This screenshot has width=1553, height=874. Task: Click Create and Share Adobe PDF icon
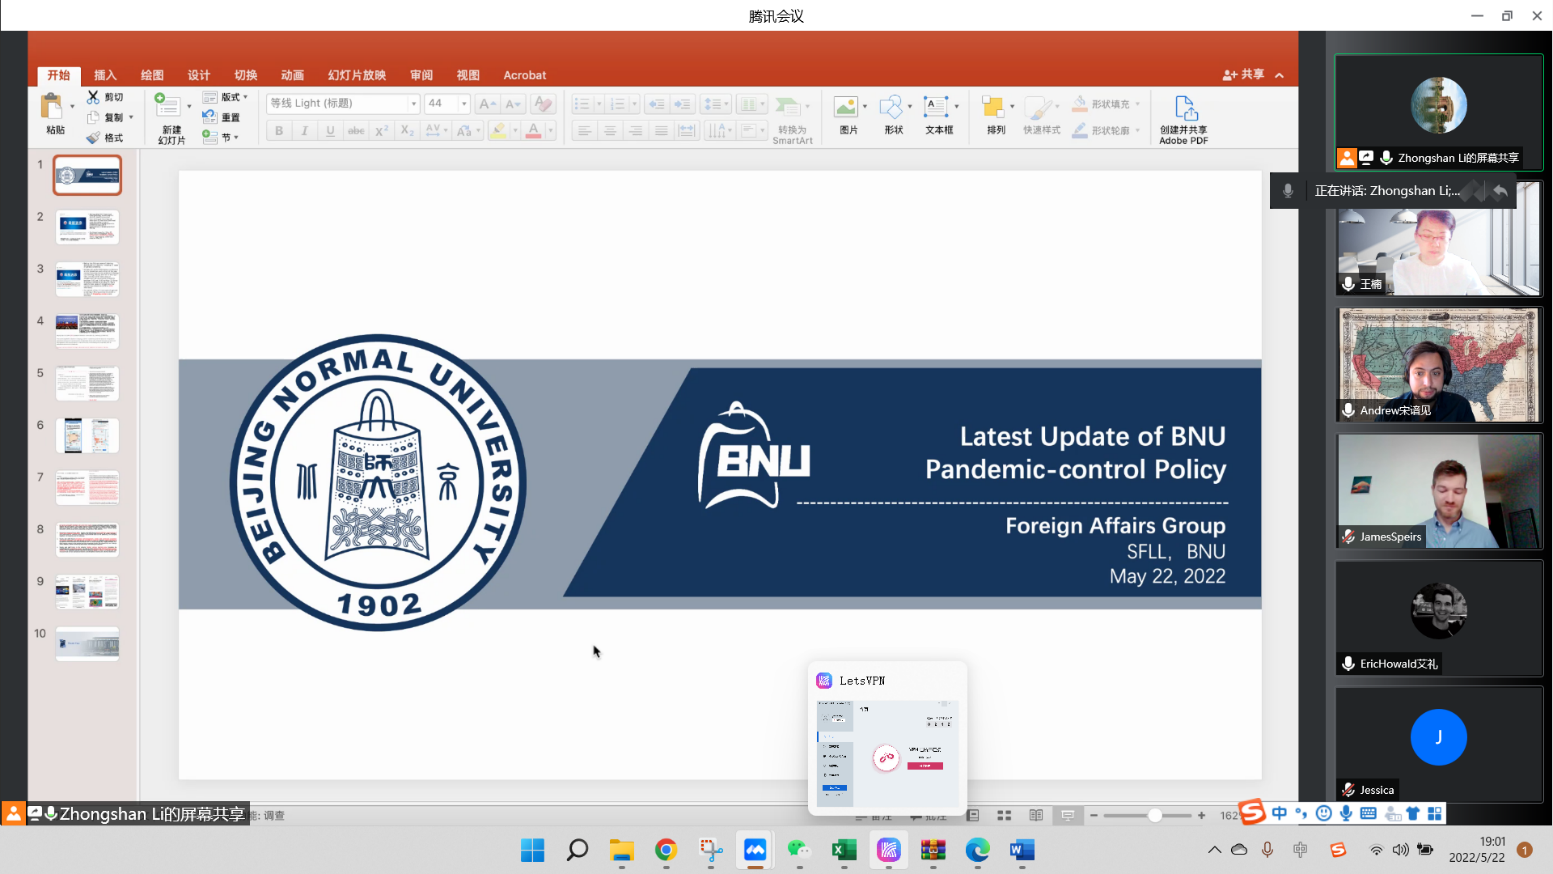point(1185,108)
